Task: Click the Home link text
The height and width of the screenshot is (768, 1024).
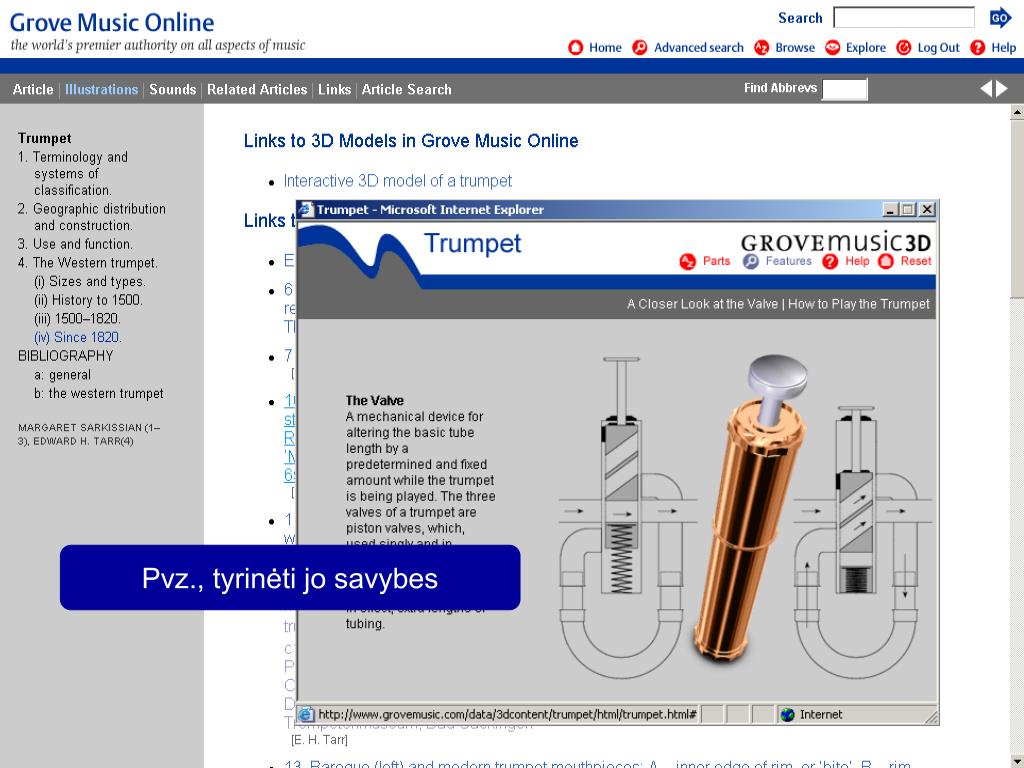Action: tap(605, 48)
